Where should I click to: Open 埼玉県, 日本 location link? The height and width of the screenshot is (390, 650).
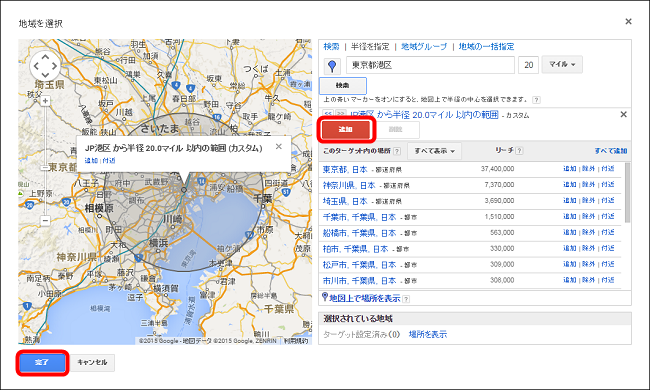(345, 201)
